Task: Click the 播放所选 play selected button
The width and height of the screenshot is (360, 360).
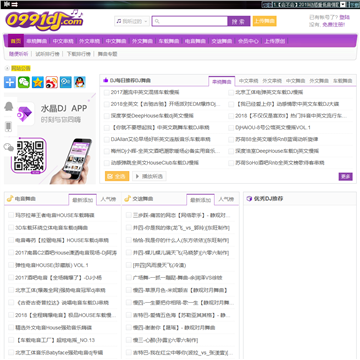Action: 149,176
